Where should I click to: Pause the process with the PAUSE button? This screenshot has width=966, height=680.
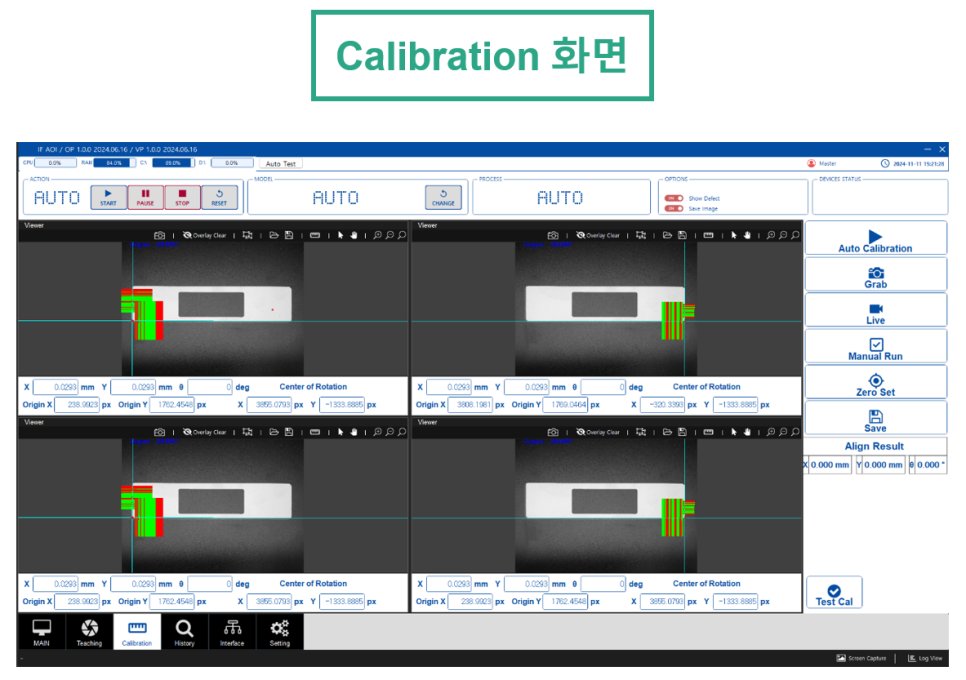tap(145, 197)
